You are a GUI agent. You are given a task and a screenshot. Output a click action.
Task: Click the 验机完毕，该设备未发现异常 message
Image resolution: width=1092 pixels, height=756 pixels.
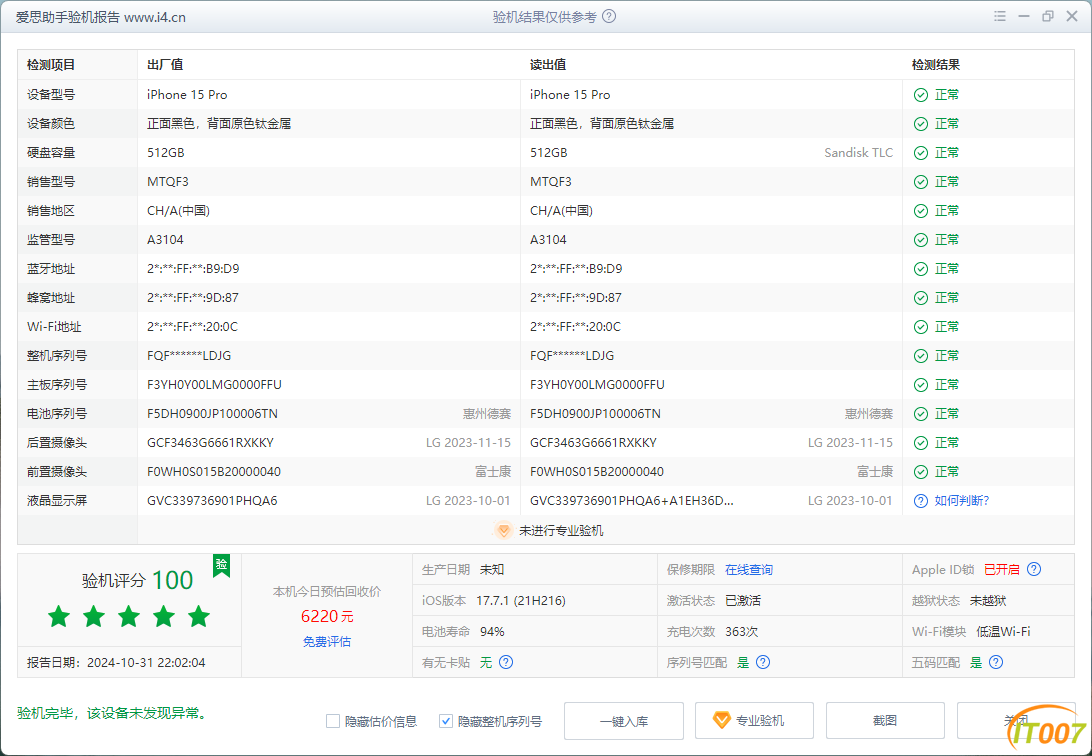click(x=112, y=714)
